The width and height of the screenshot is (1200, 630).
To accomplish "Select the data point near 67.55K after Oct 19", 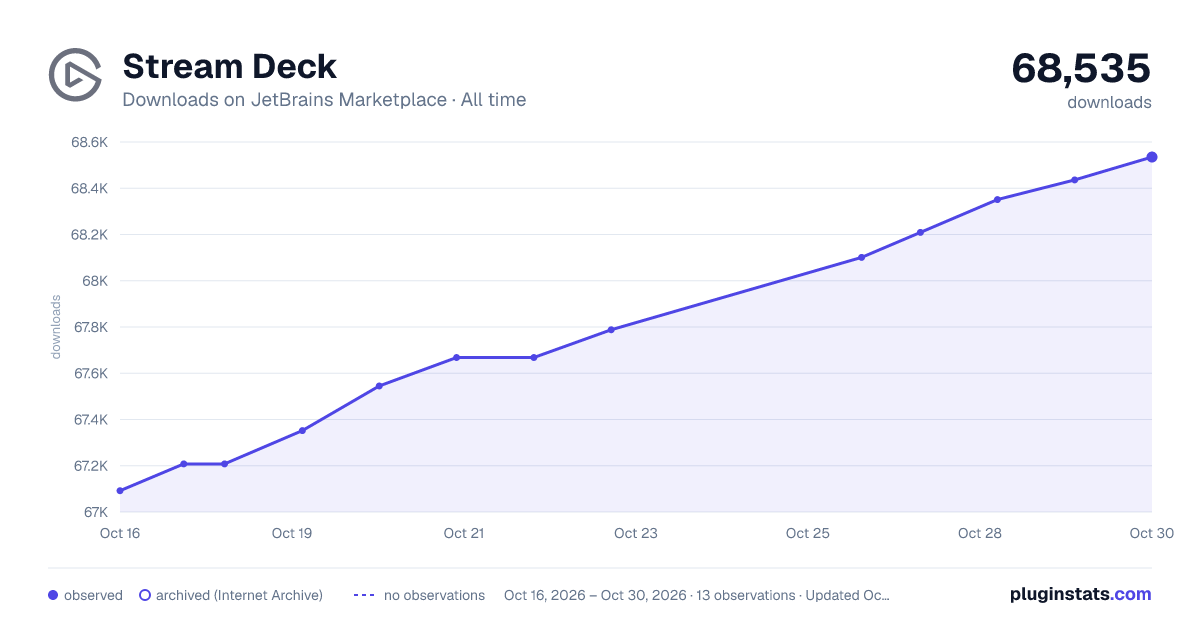I will tap(379, 386).
